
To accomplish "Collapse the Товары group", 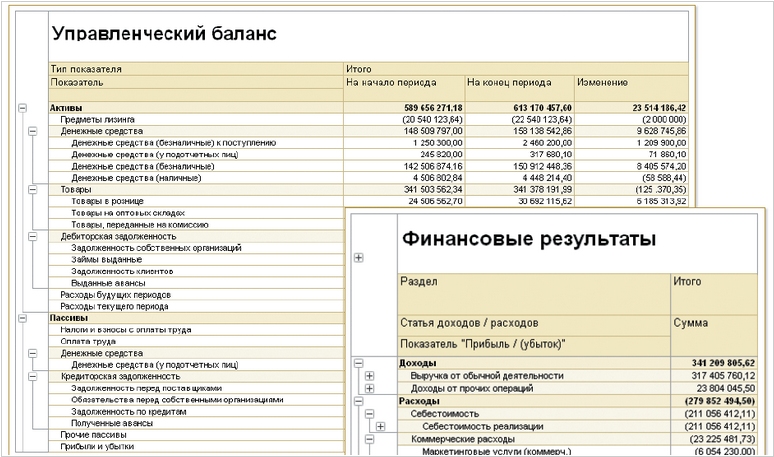I will pyautogui.click(x=32, y=189).
